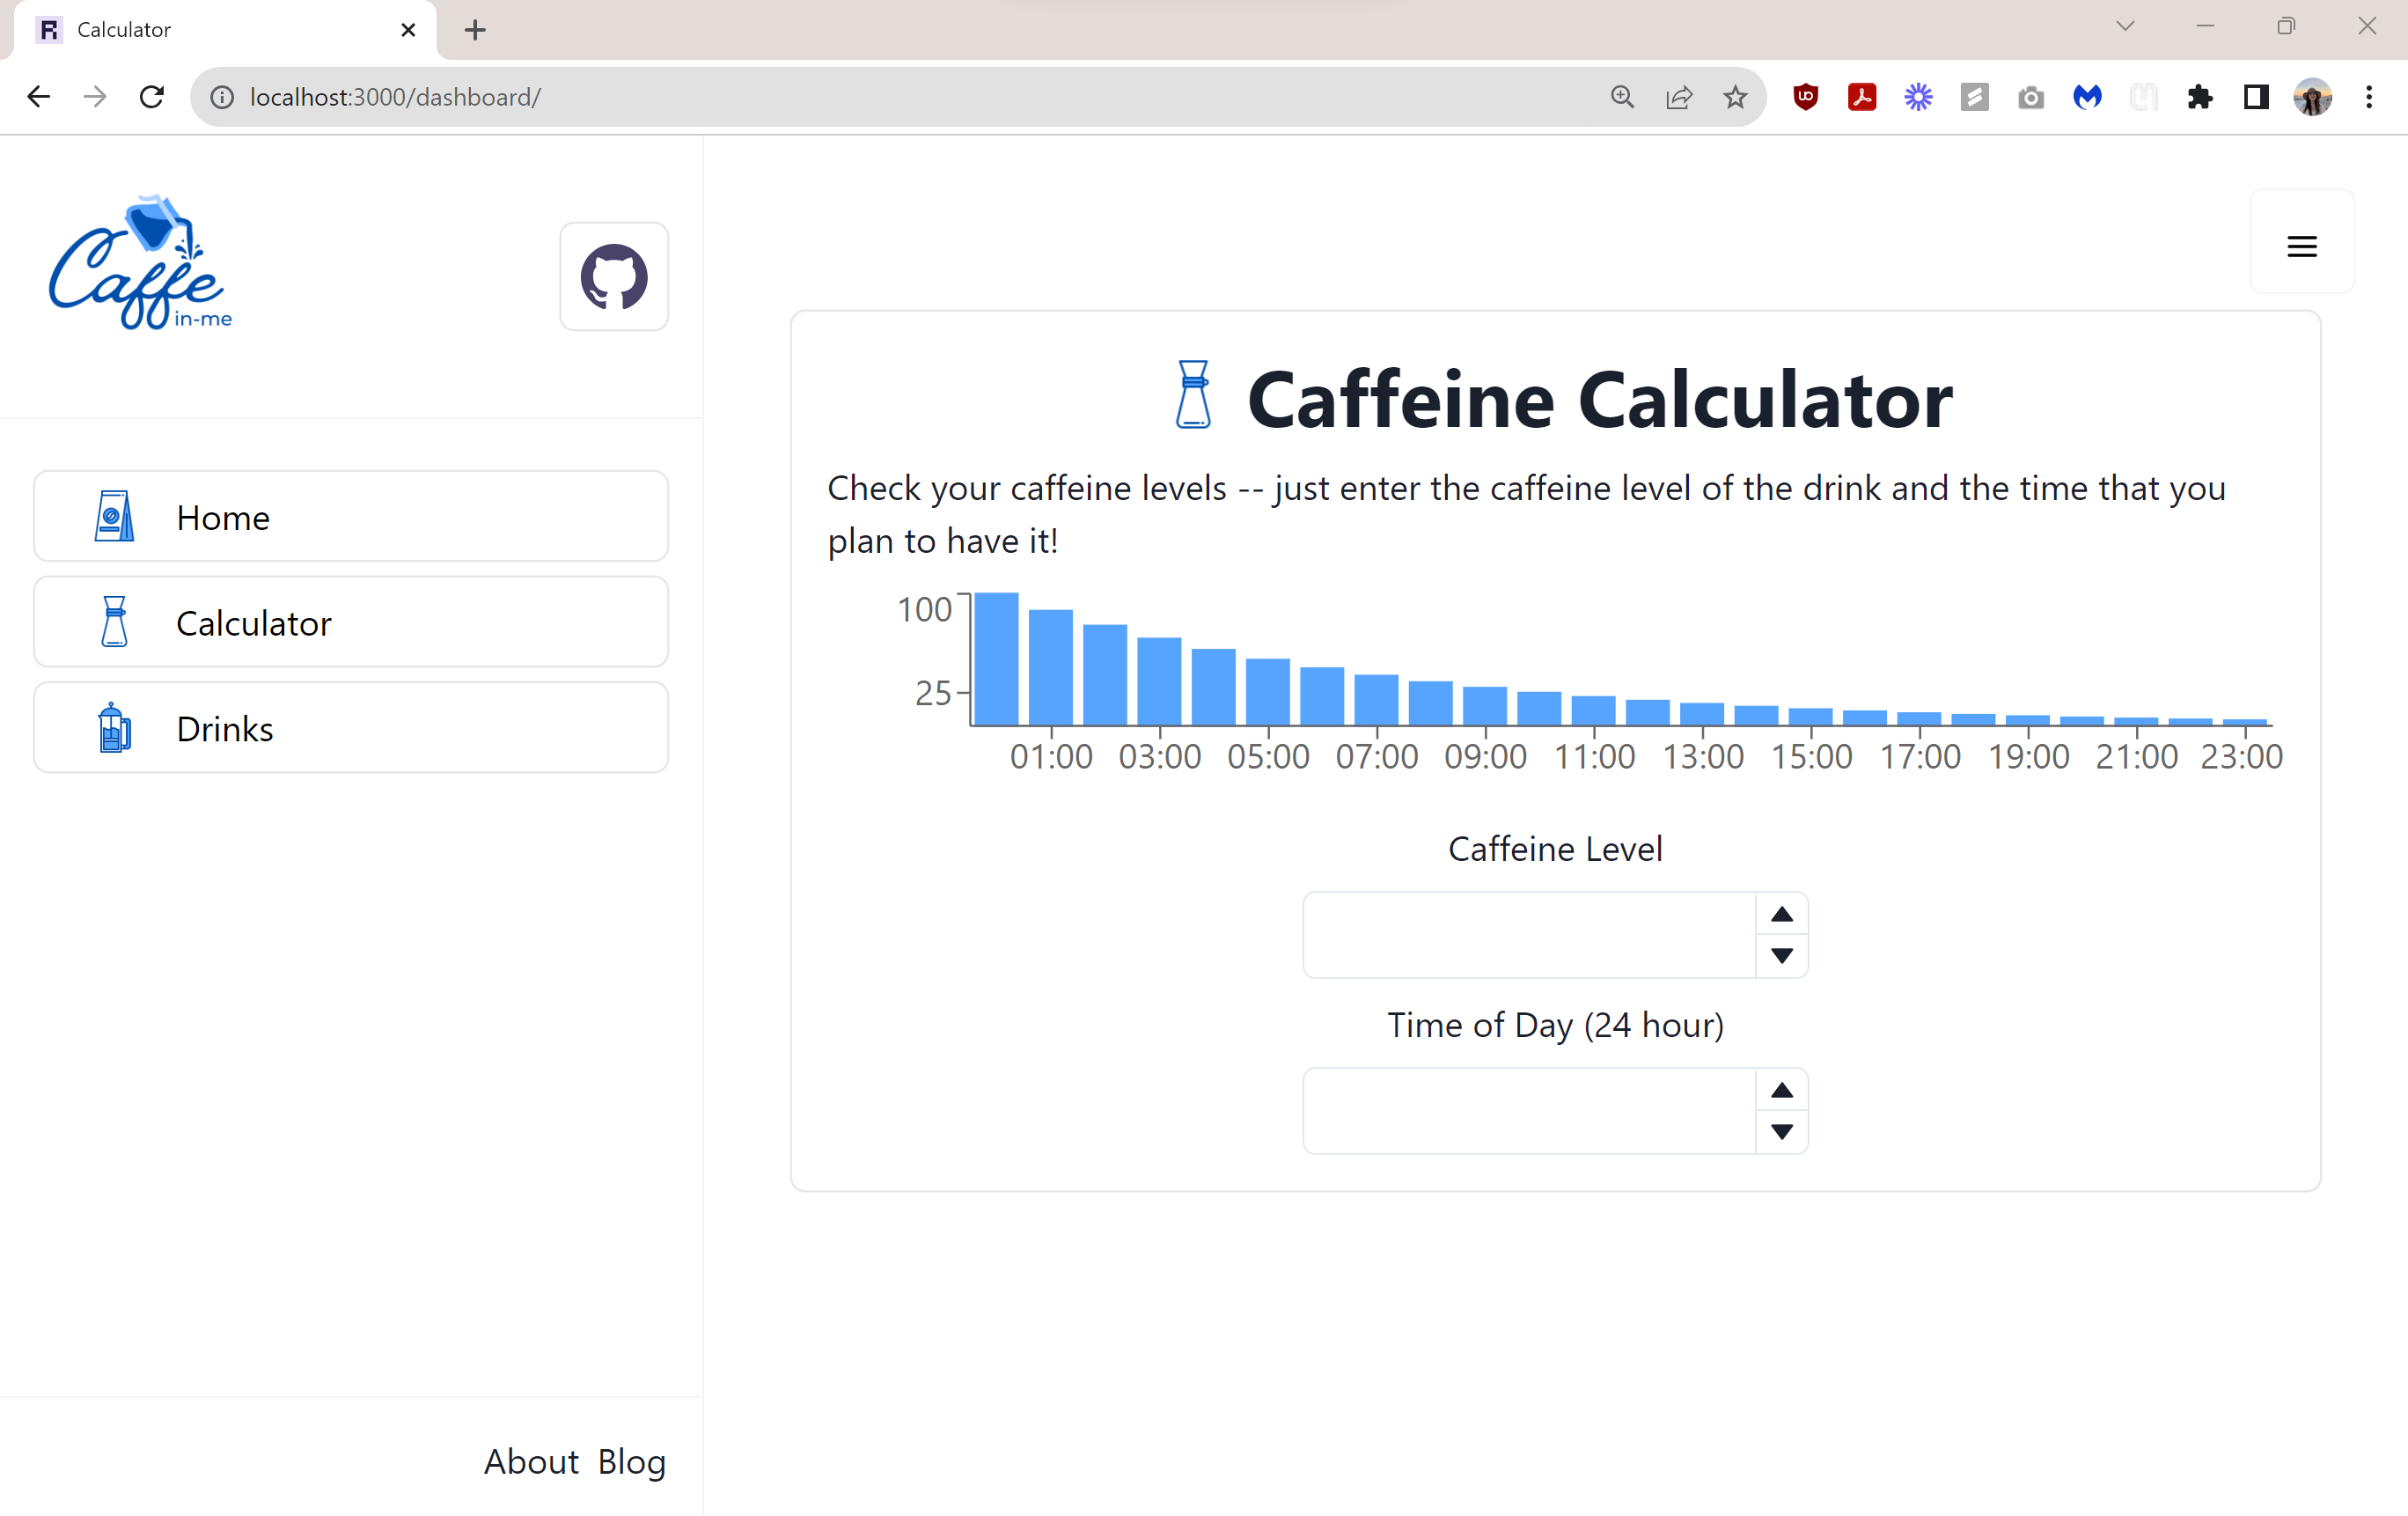
Task: Decrement the Time of Day value
Action: coord(1781,1131)
